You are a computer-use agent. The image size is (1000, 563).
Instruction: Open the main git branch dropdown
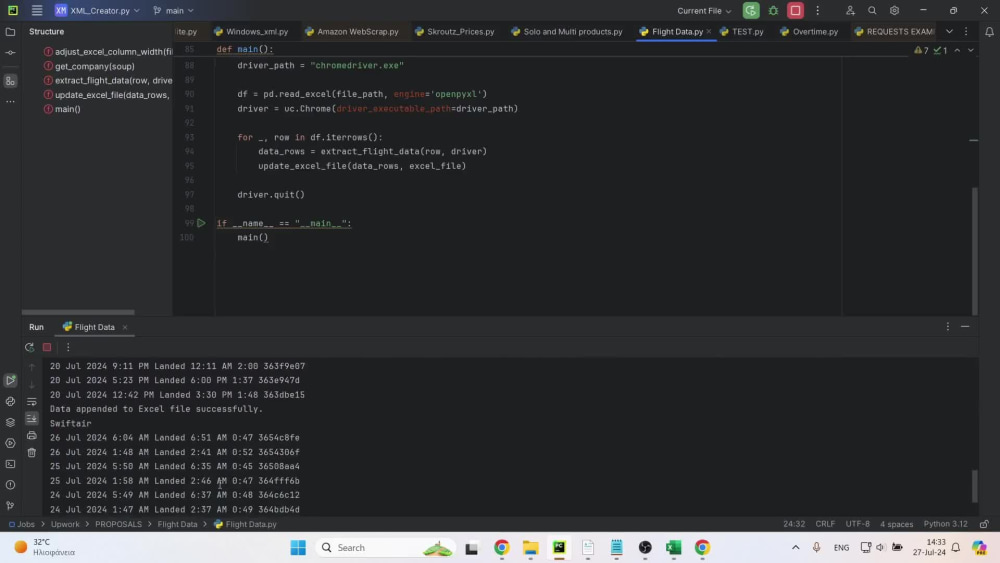click(173, 11)
